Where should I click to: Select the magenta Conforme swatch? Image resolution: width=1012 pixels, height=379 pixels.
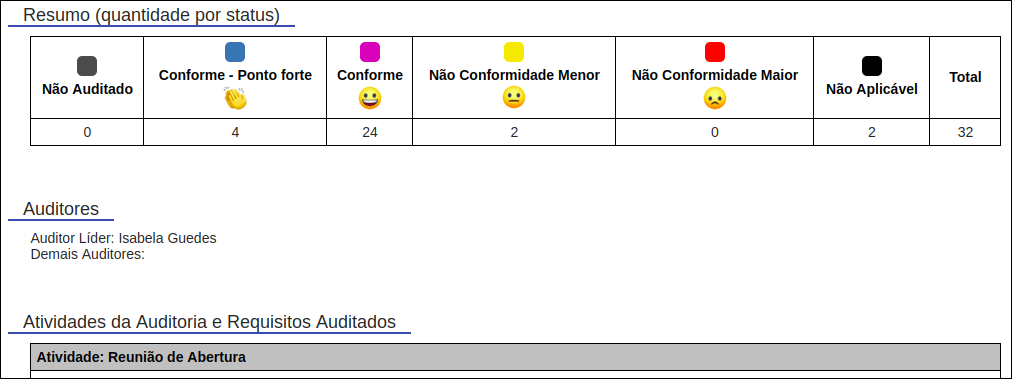[370, 52]
